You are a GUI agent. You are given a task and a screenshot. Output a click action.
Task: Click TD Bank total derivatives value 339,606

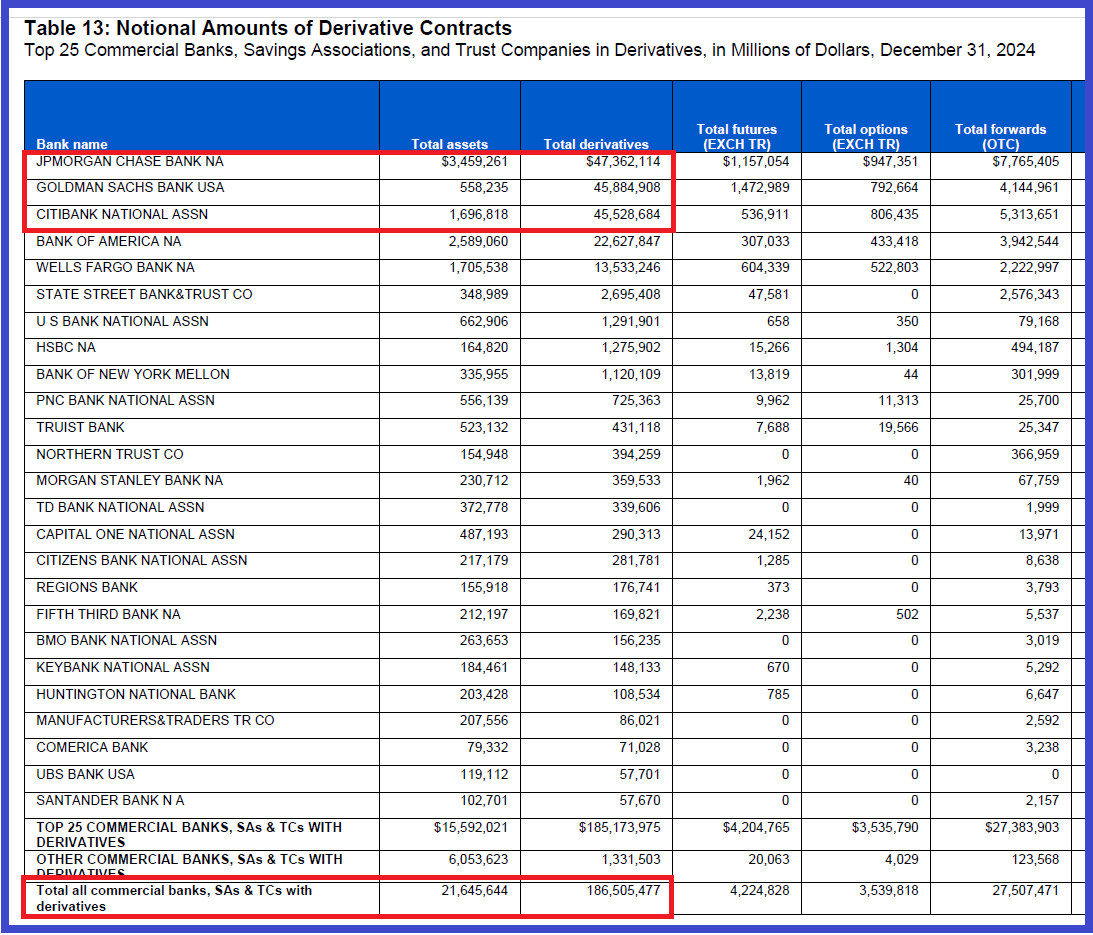coord(636,508)
